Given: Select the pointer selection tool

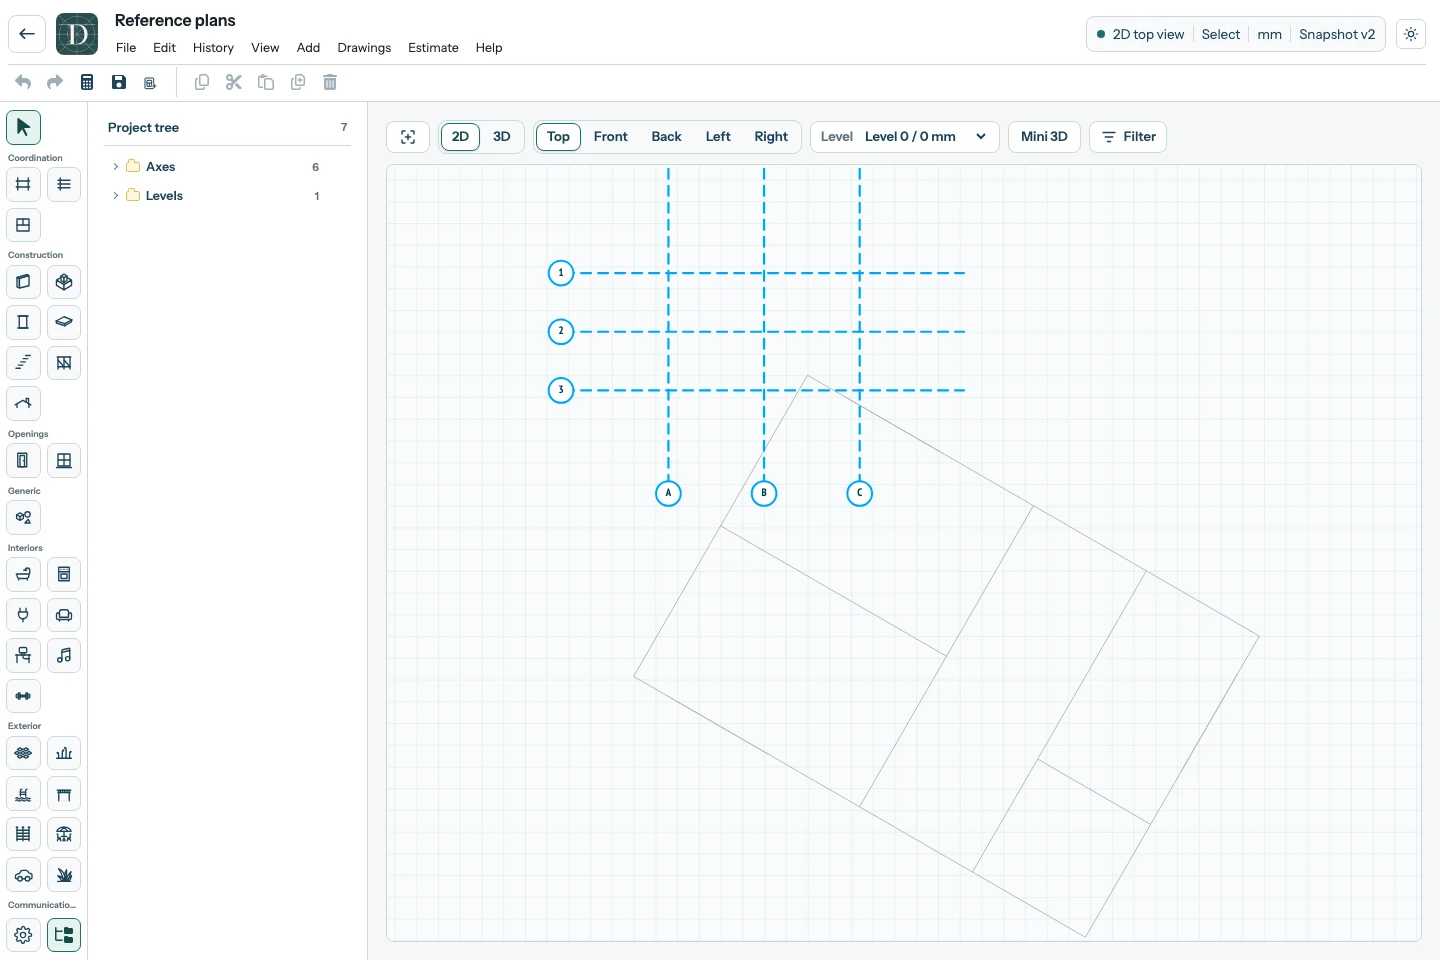Looking at the screenshot, I should 23,127.
